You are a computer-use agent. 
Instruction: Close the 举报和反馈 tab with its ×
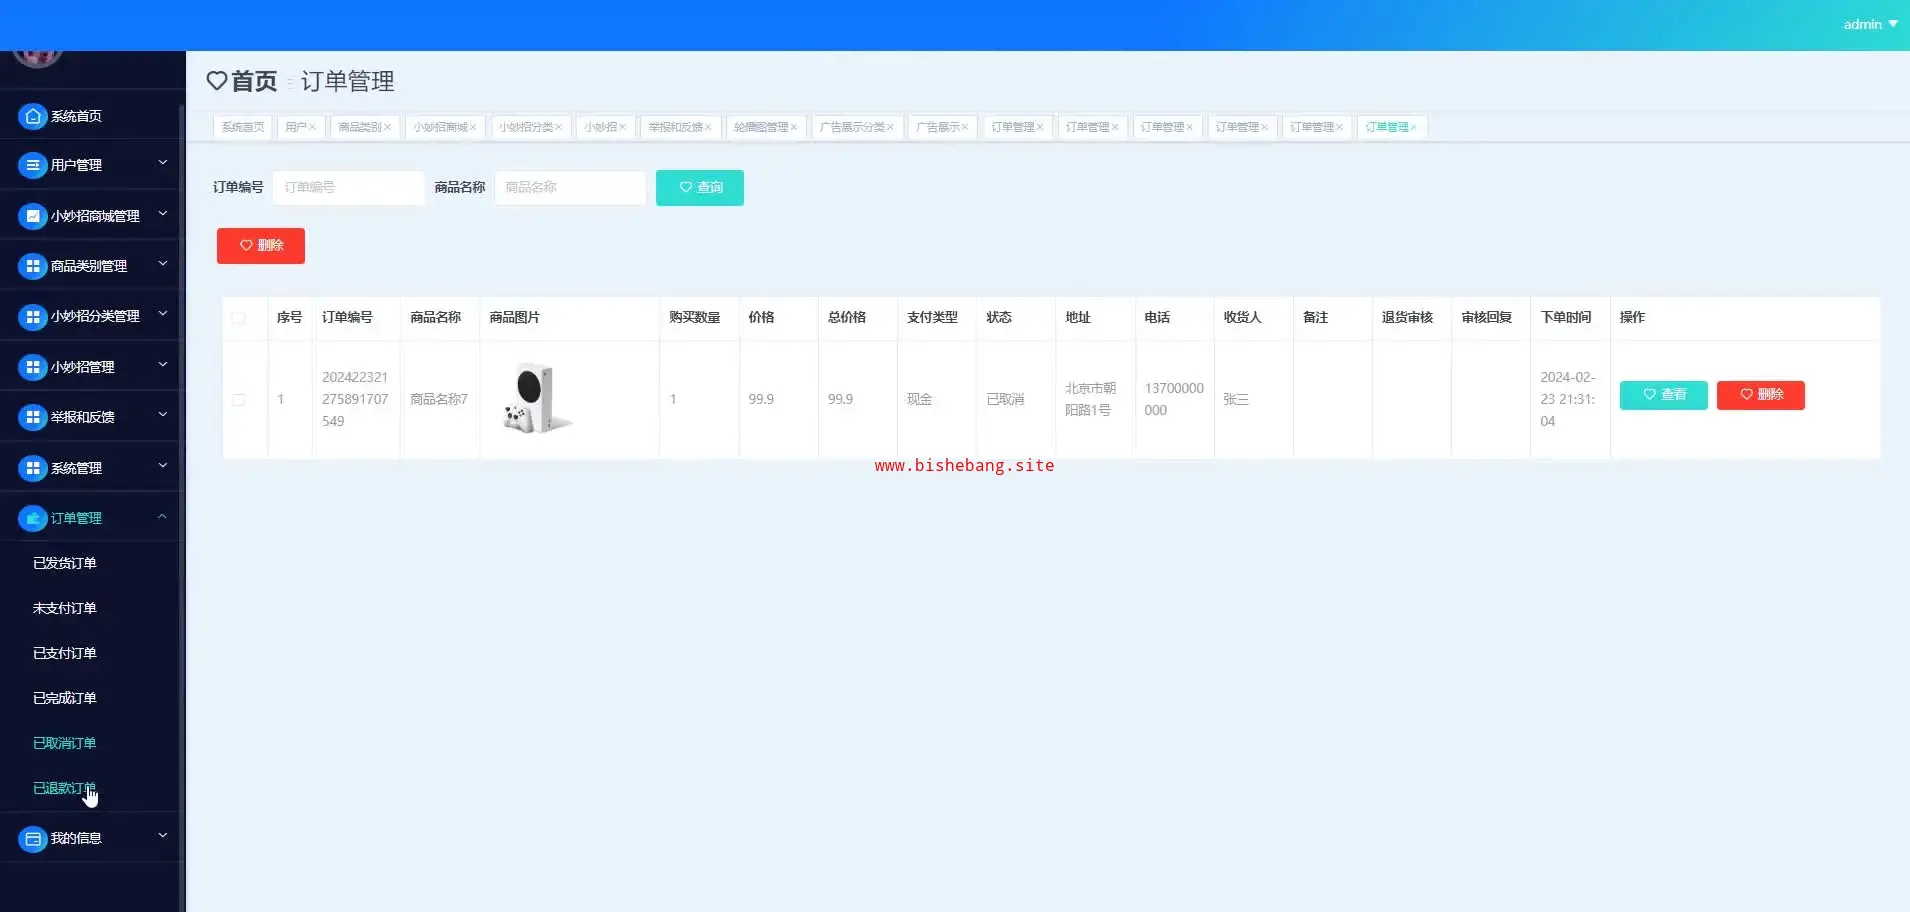click(x=708, y=127)
